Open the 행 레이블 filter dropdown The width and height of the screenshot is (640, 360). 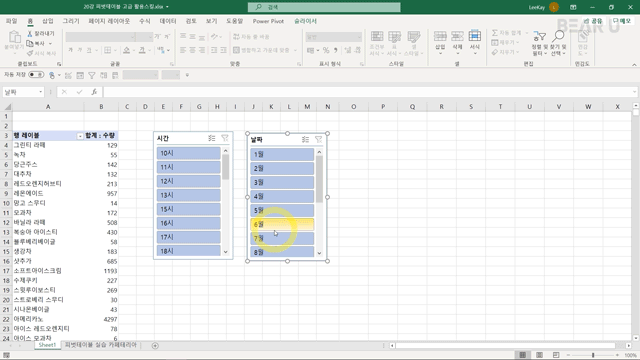click(80, 136)
